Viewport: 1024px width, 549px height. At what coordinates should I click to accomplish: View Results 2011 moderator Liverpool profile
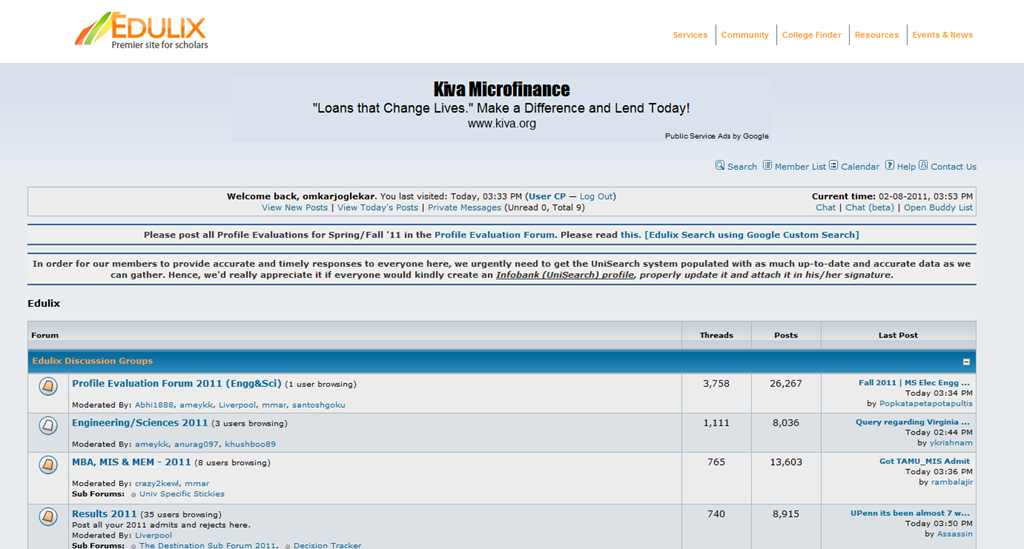153,535
